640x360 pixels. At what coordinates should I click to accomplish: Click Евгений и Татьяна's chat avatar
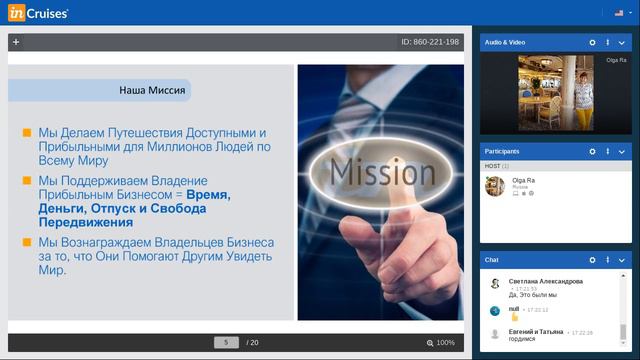click(495, 334)
